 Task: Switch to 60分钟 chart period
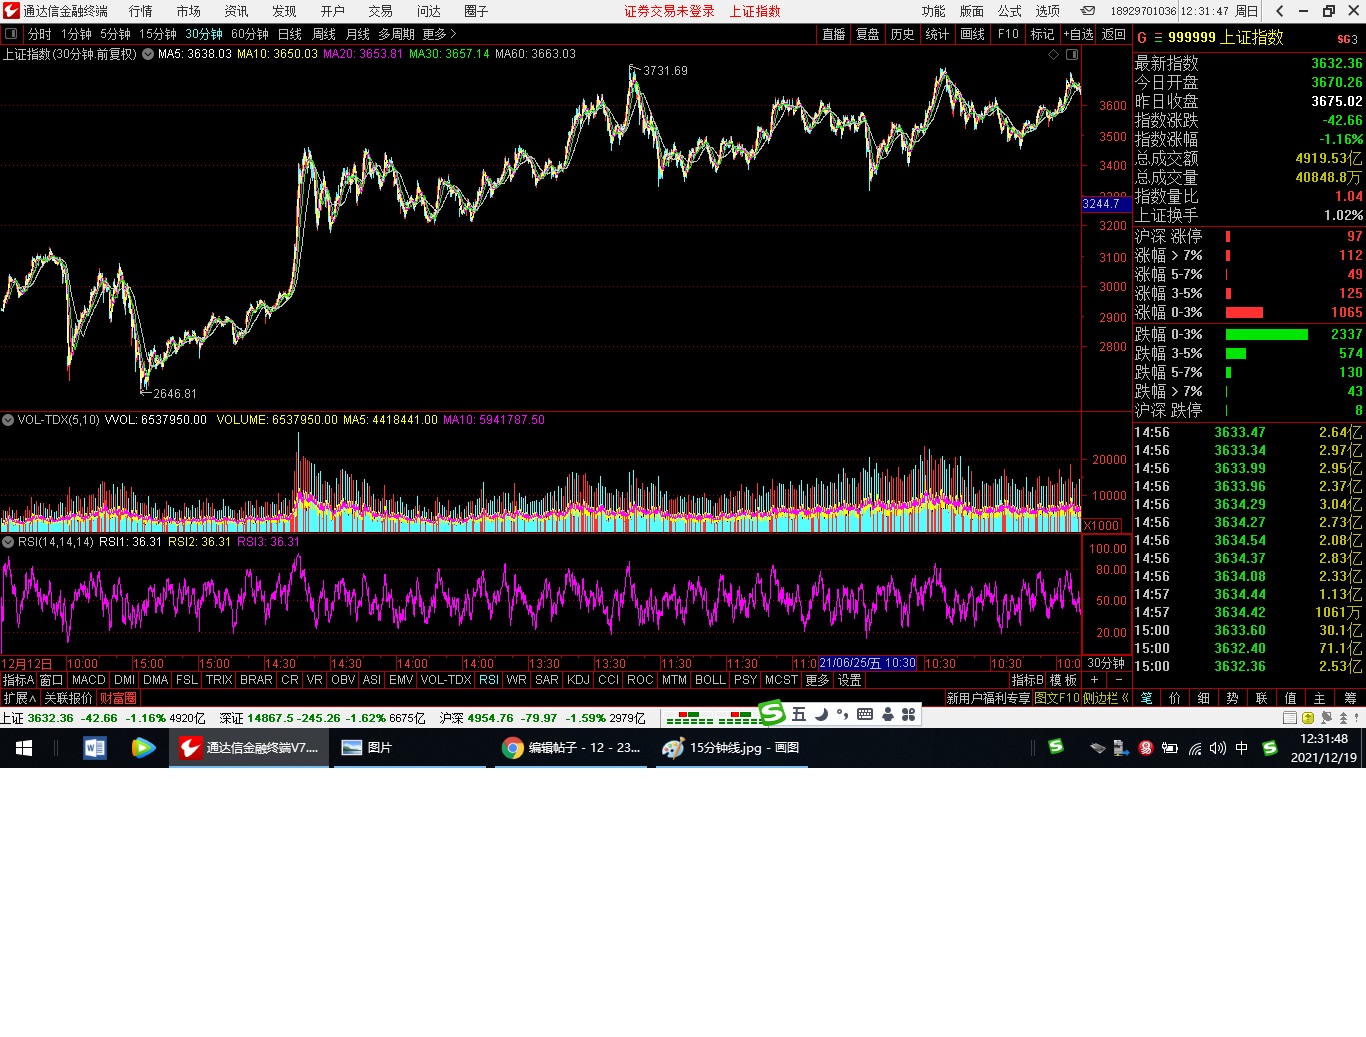pyautogui.click(x=250, y=34)
